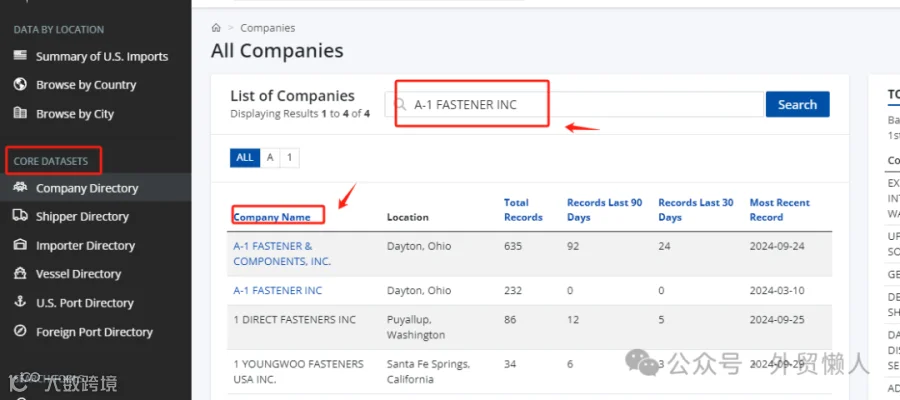Sort by Most Recent Record column
The width and height of the screenshot is (900, 400).
[779, 210]
